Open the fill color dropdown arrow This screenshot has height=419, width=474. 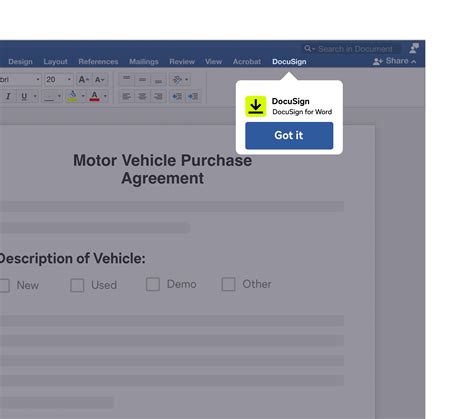(83, 96)
